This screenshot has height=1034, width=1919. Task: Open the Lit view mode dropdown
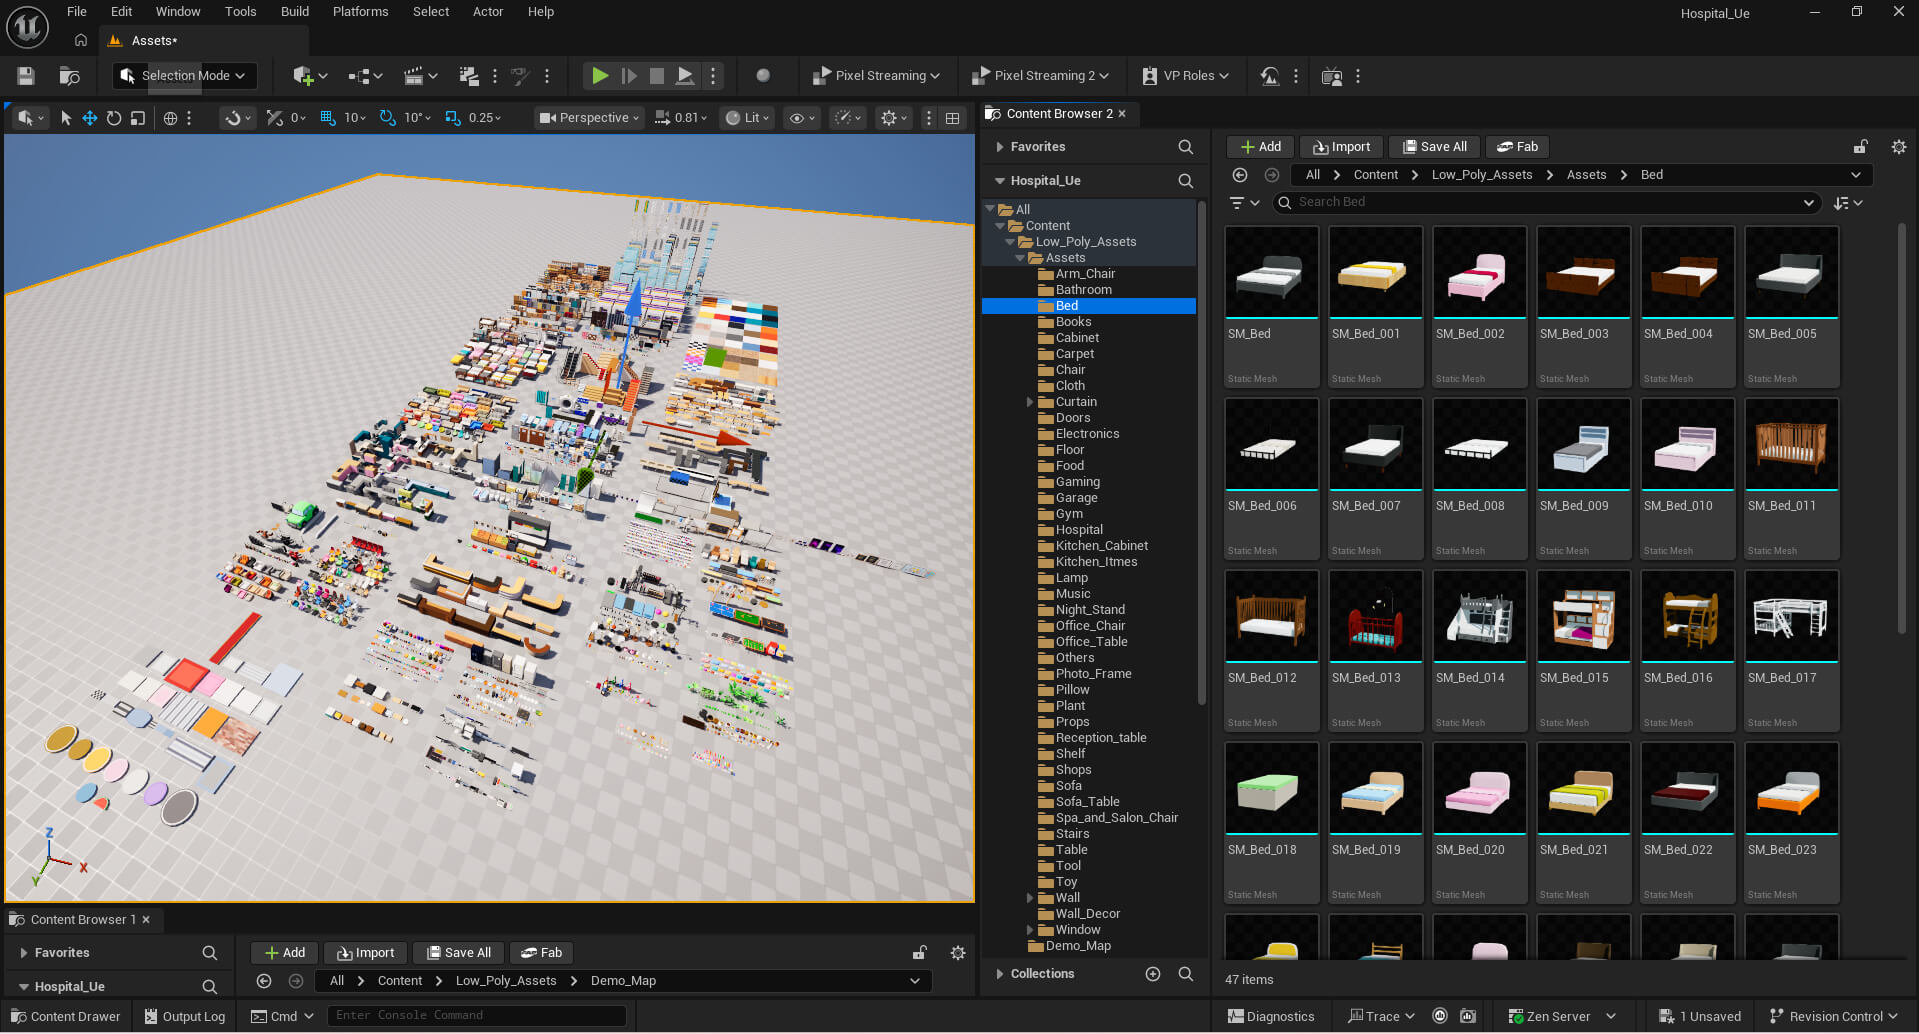click(748, 118)
